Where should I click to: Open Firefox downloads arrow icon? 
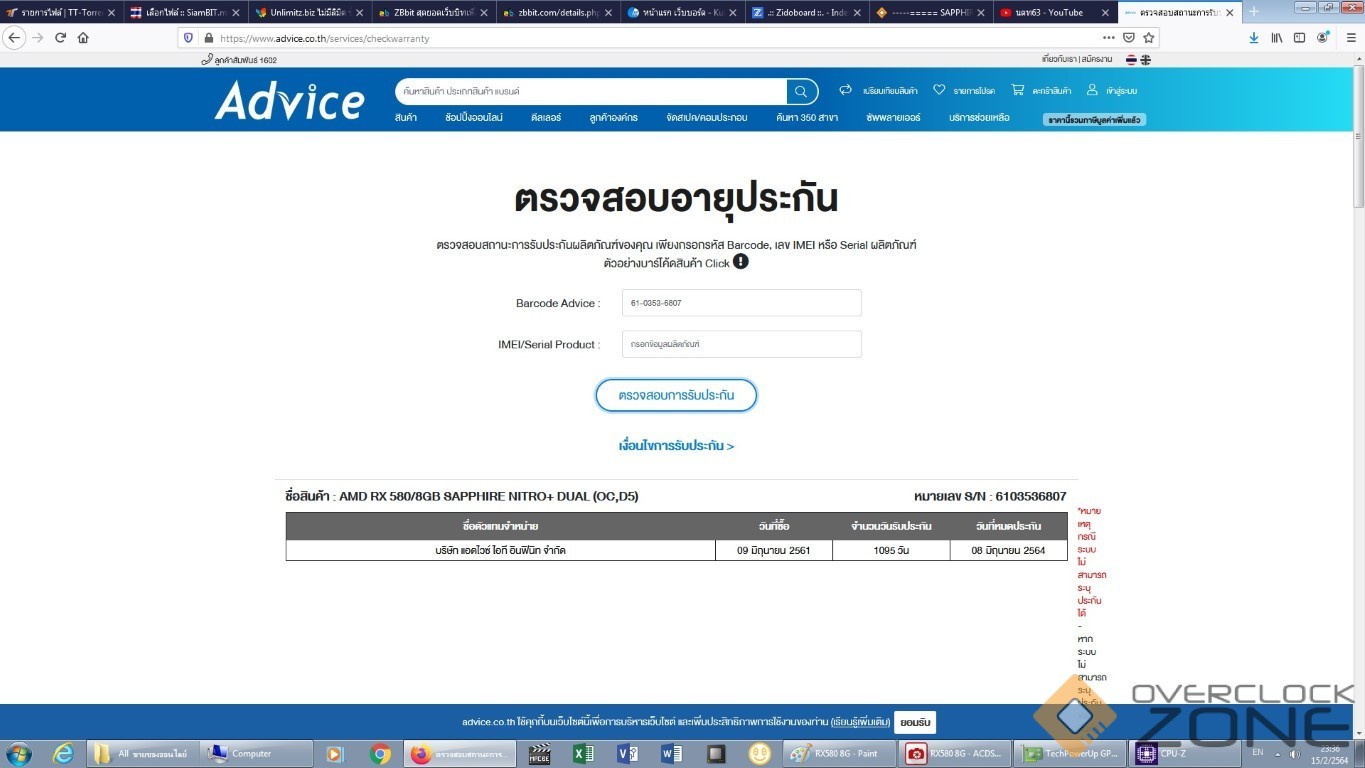pos(1254,38)
